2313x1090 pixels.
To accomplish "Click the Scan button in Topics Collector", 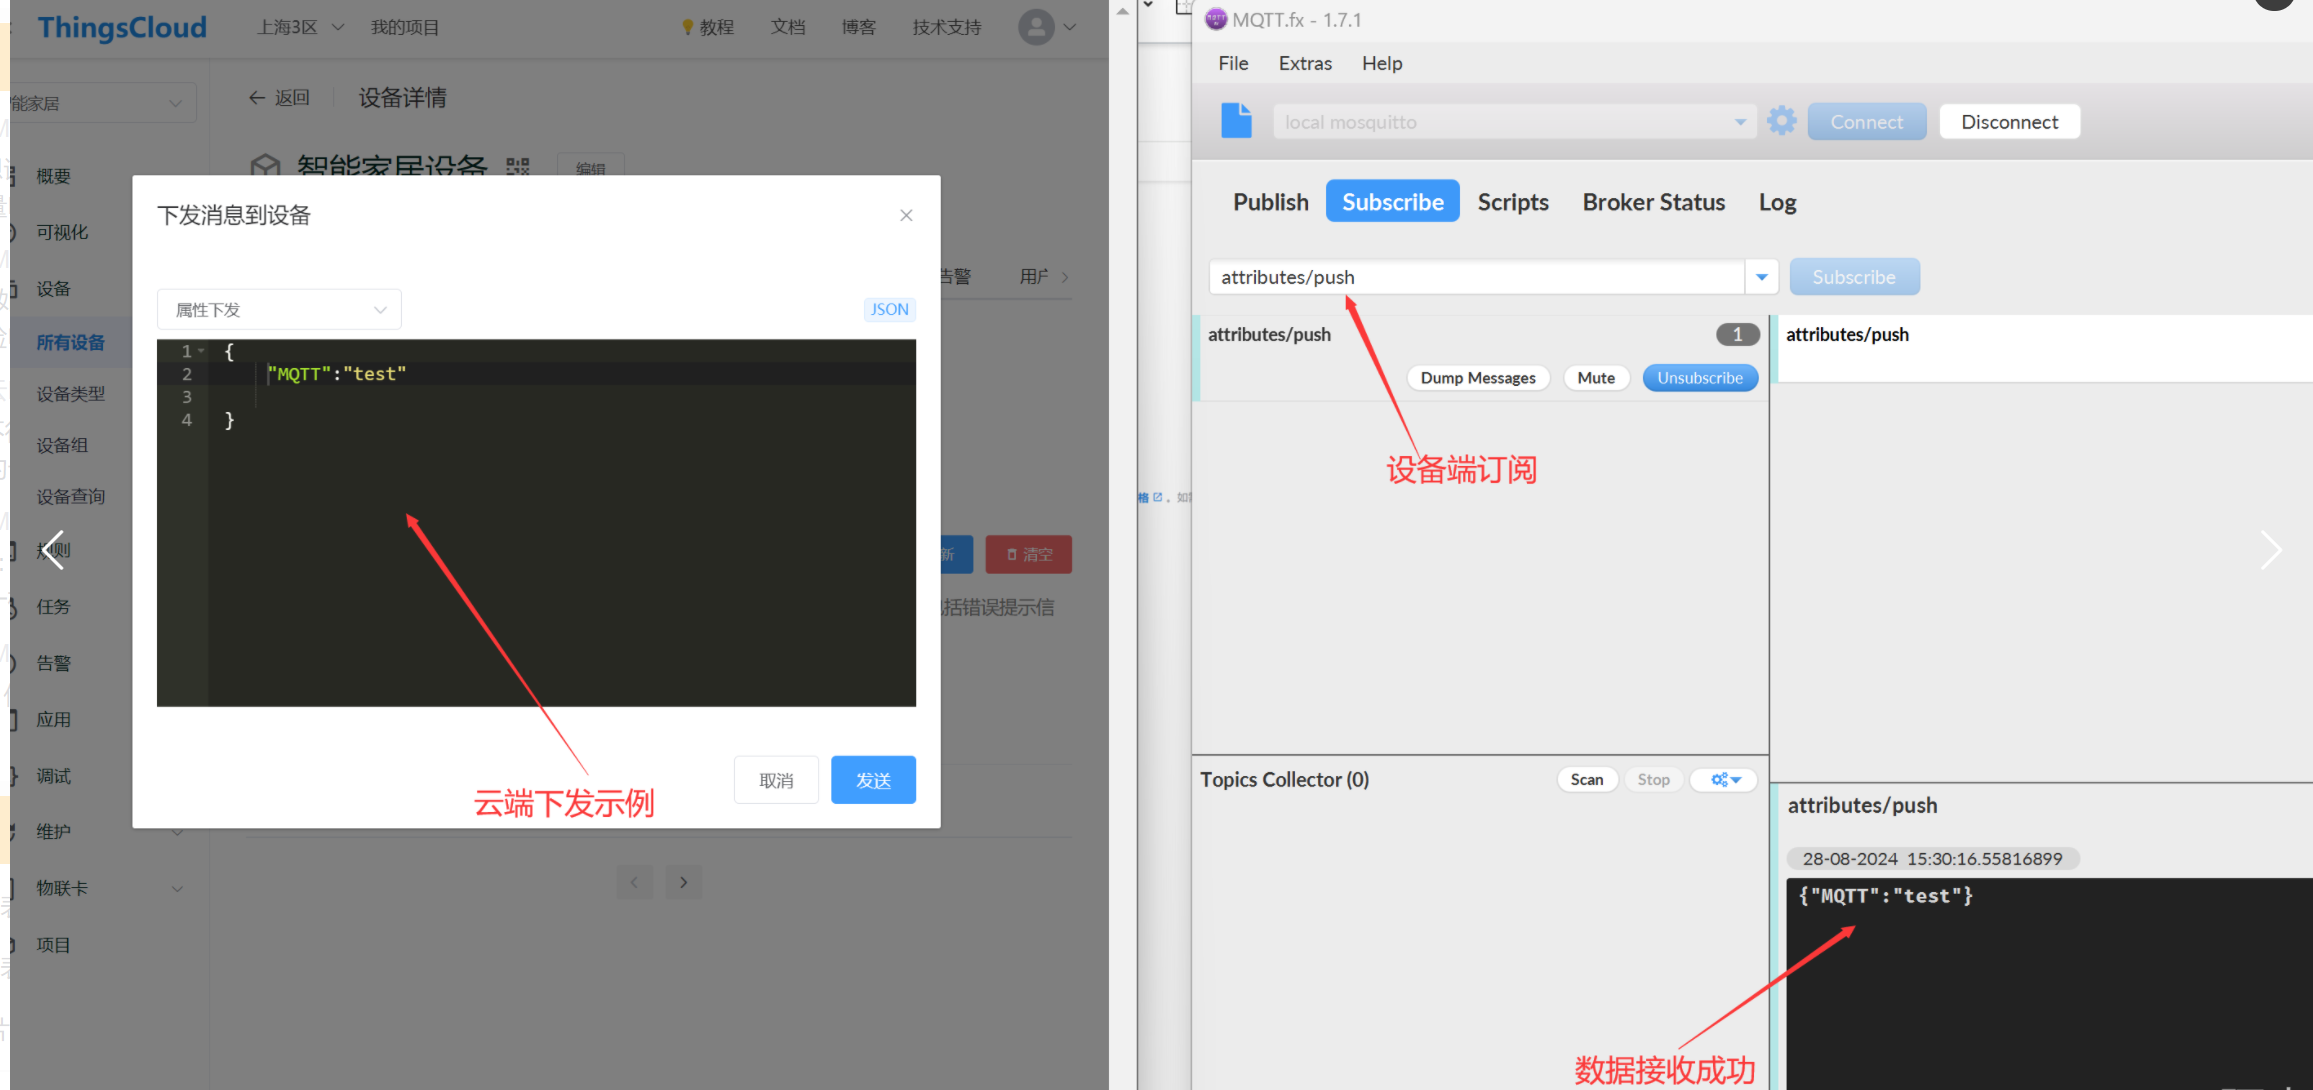I will pos(1586,780).
